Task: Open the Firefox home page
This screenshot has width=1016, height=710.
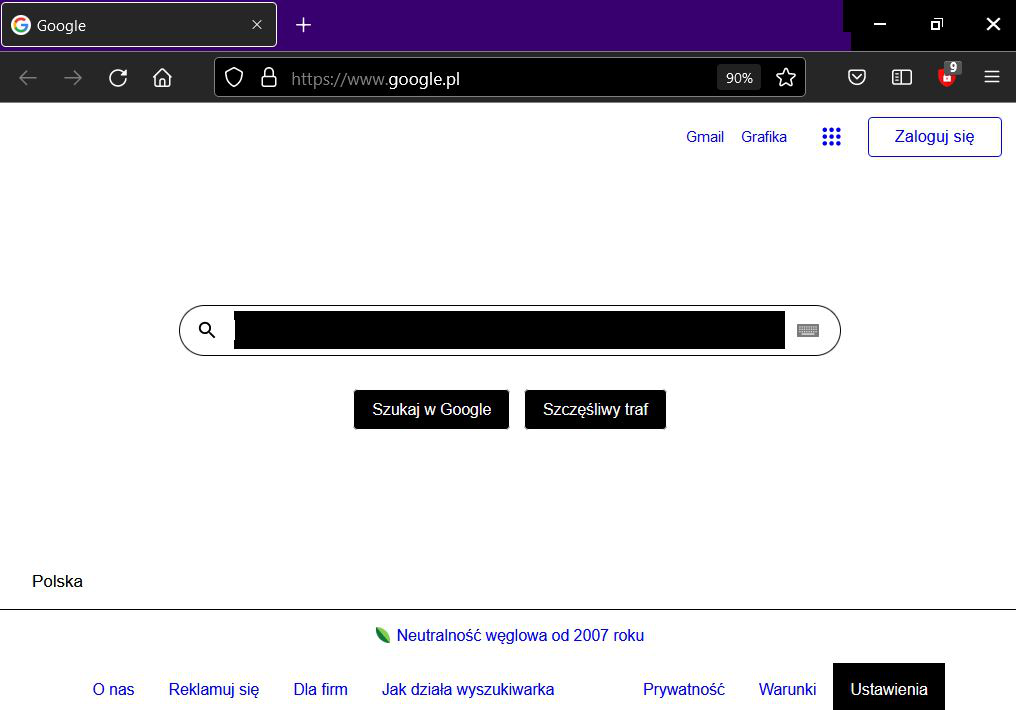Action: (162, 78)
